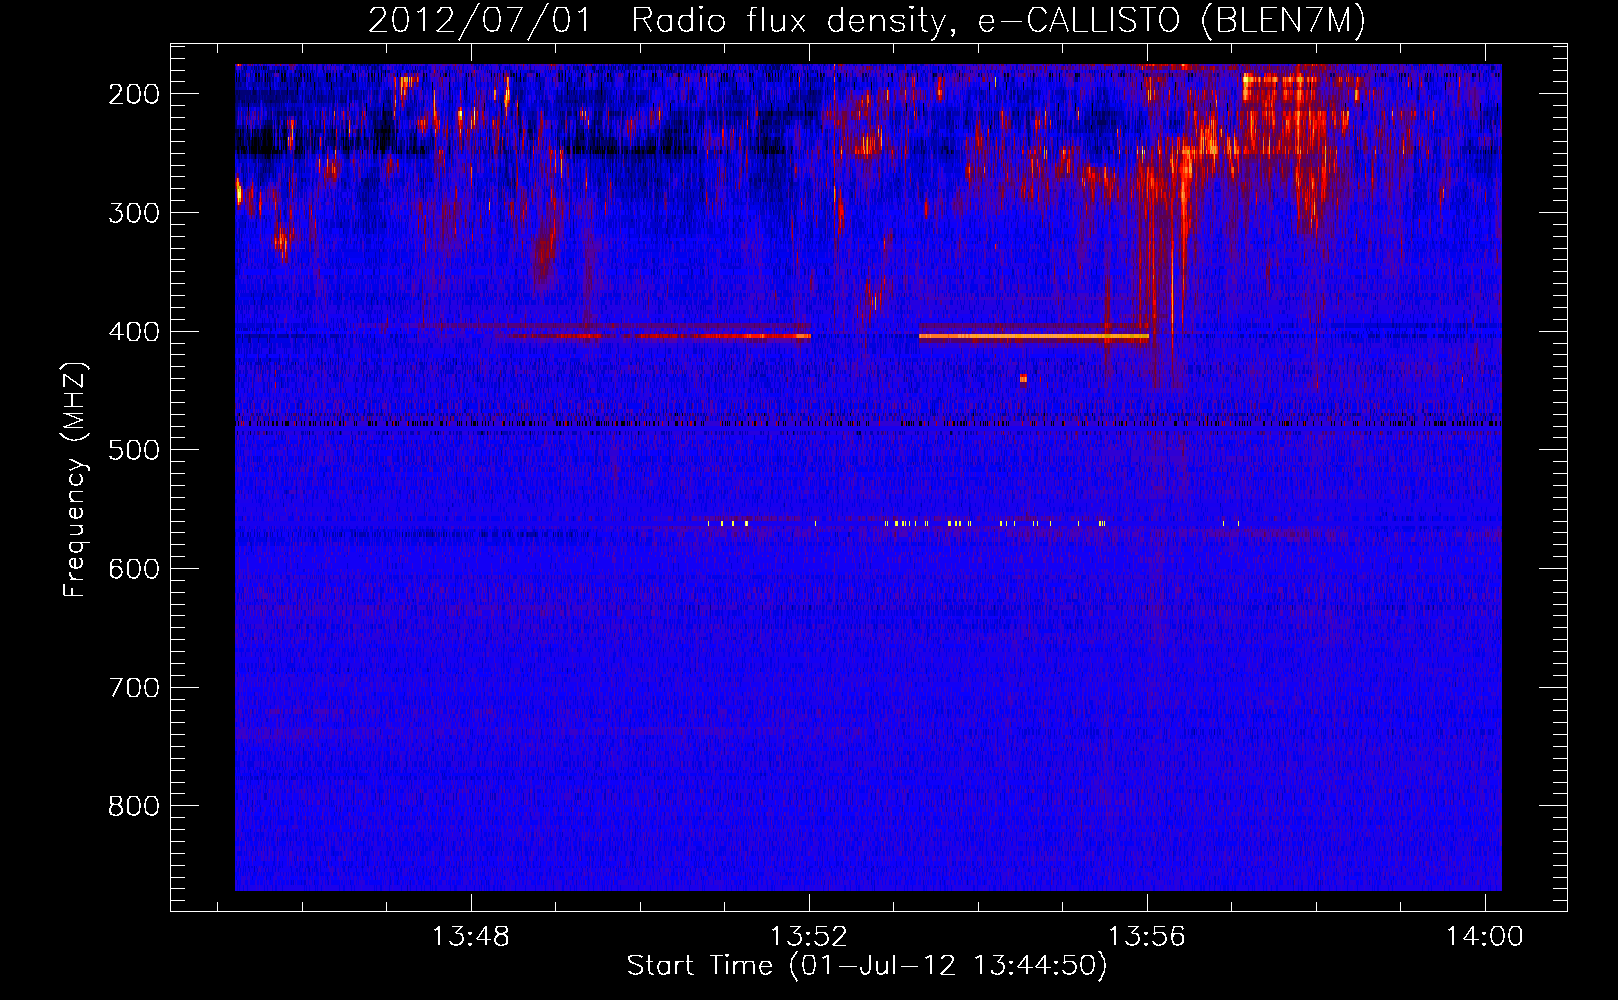The image size is (1618, 1000).
Task: Click the "Start Time (01-Jul-12 13:44:50)" label
Action: (867, 966)
